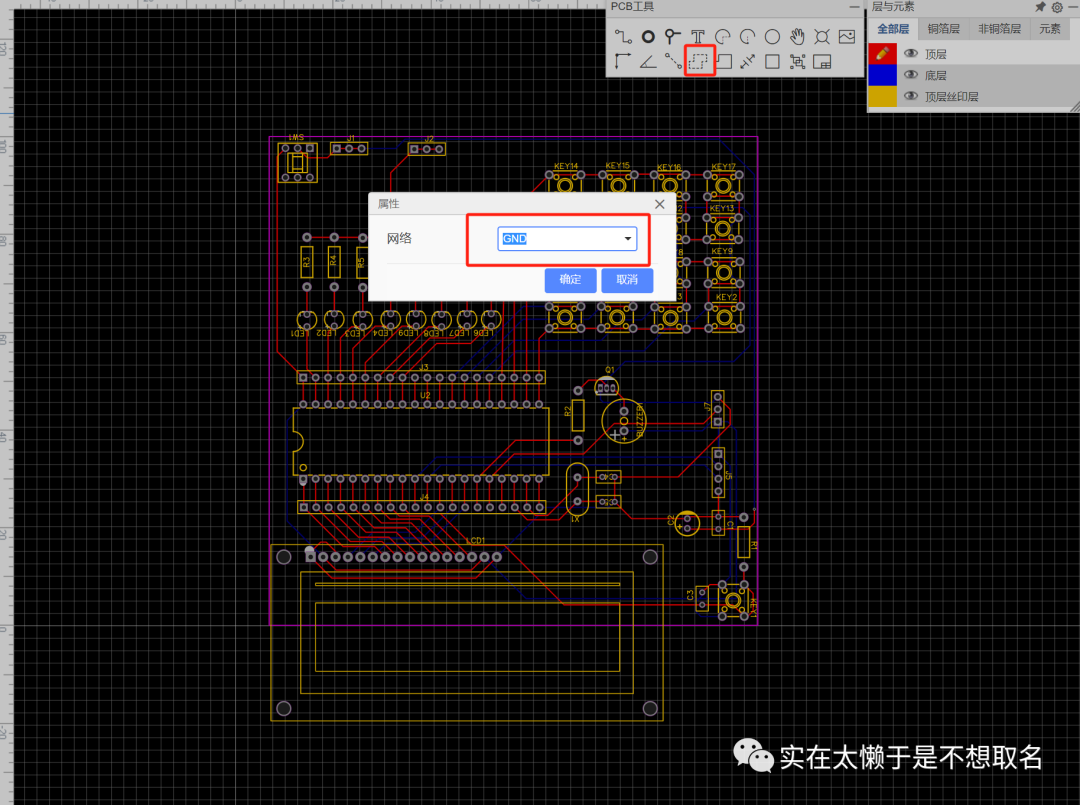This screenshot has height=805, width=1080.
Task: Select the Track routing tool
Action: tap(623, 36)
